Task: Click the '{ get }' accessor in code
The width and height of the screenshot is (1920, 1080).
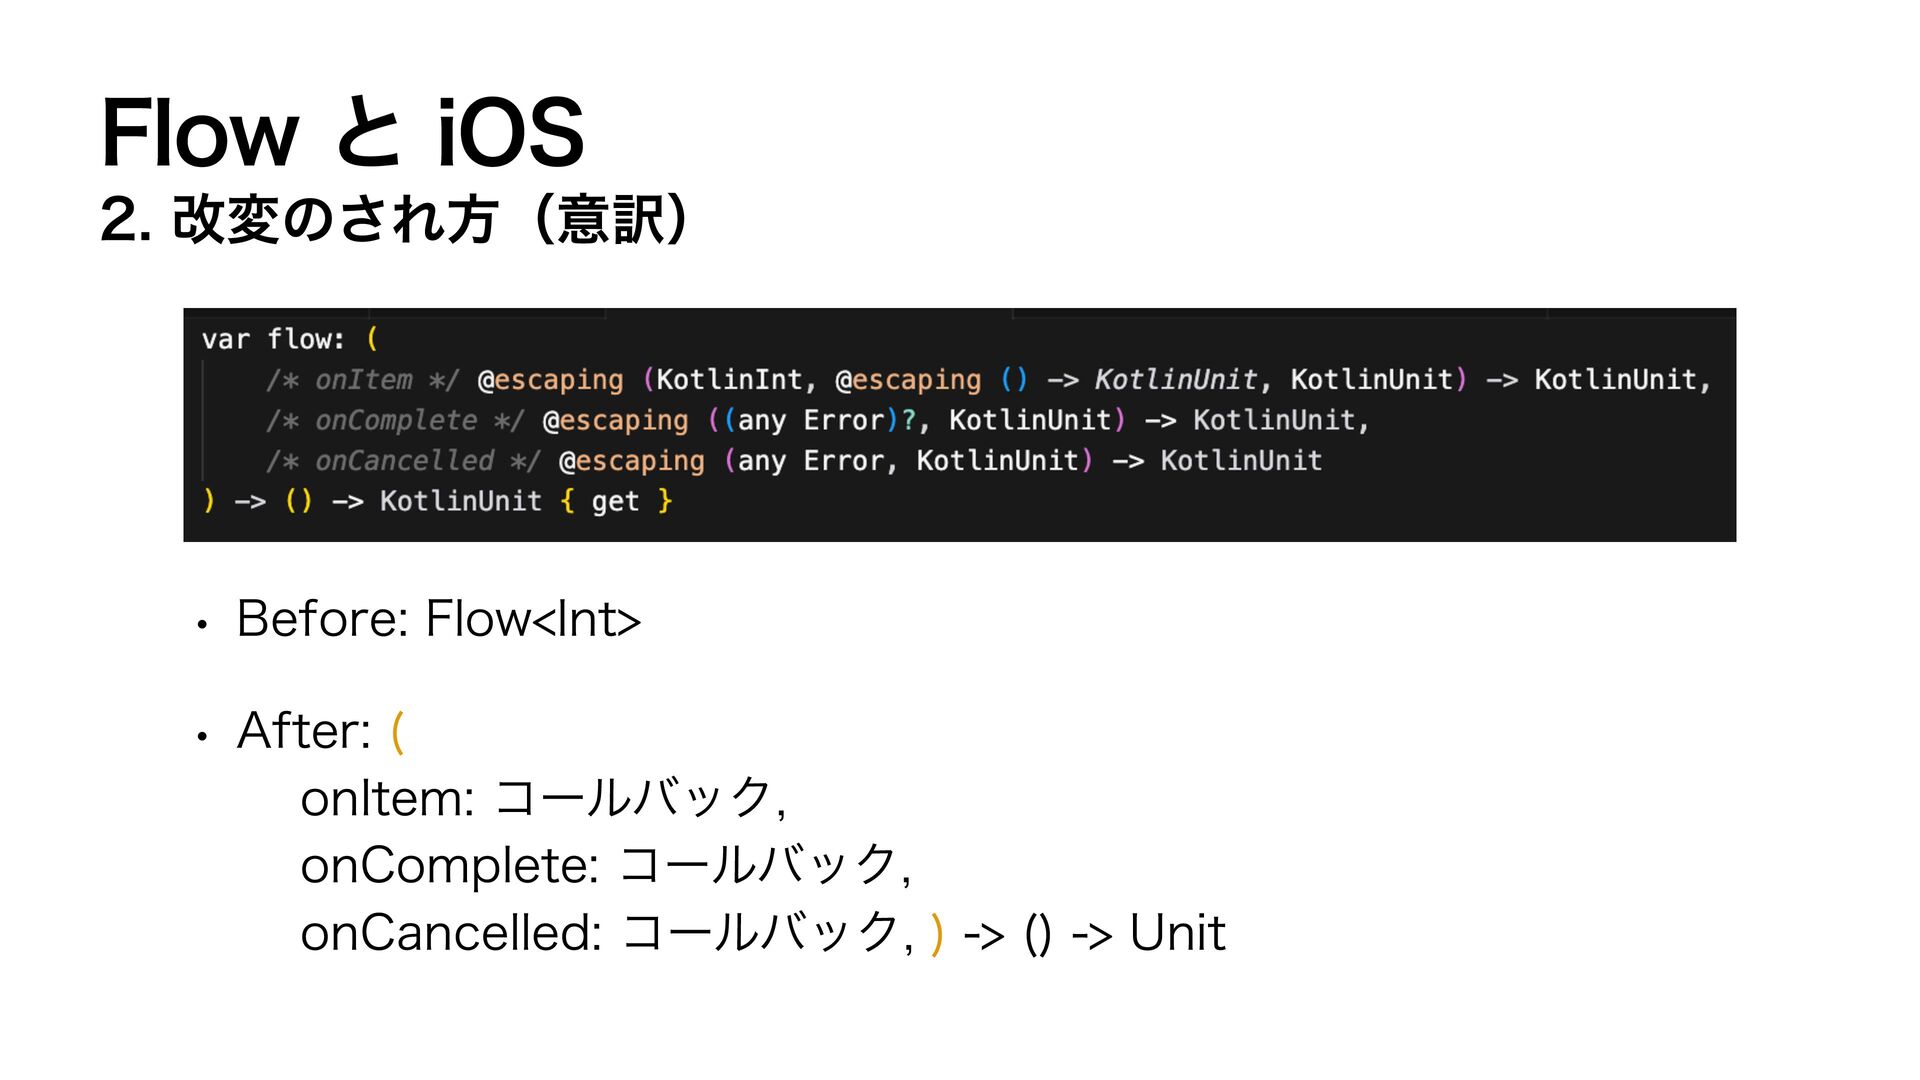Action: [x=616, y=501]
